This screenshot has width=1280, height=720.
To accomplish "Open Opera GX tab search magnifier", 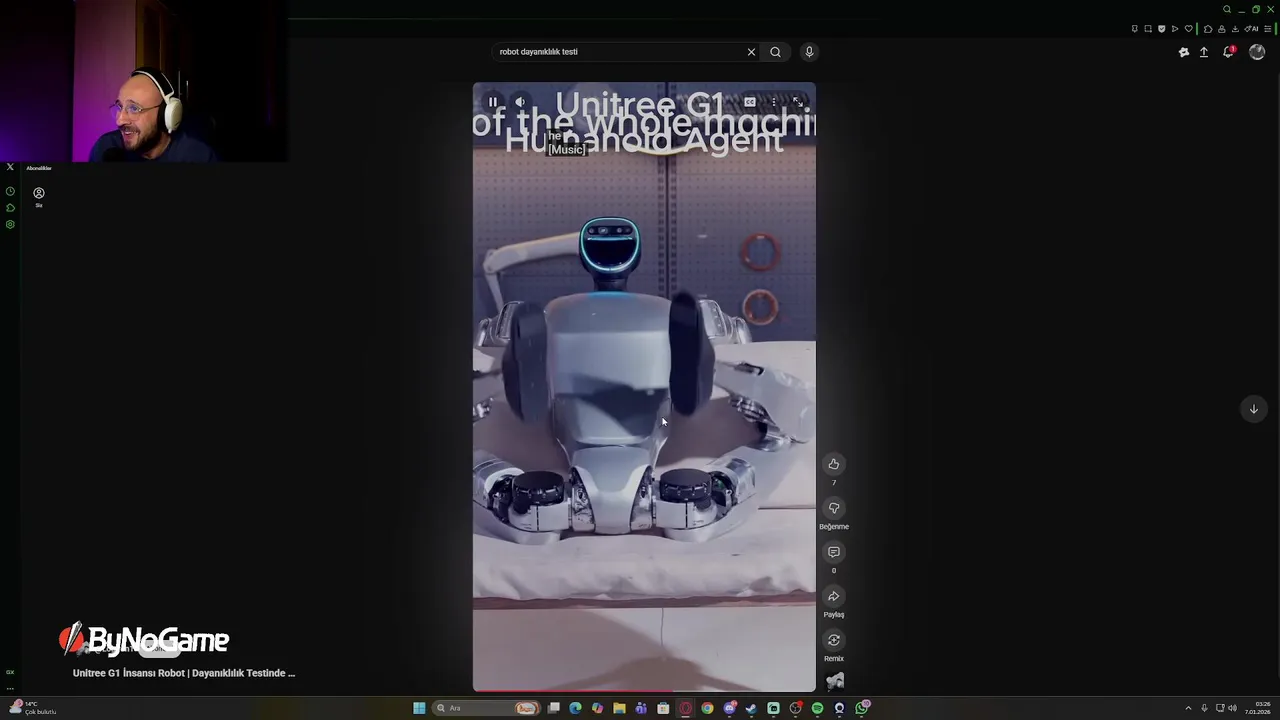I will [1227, 9].
